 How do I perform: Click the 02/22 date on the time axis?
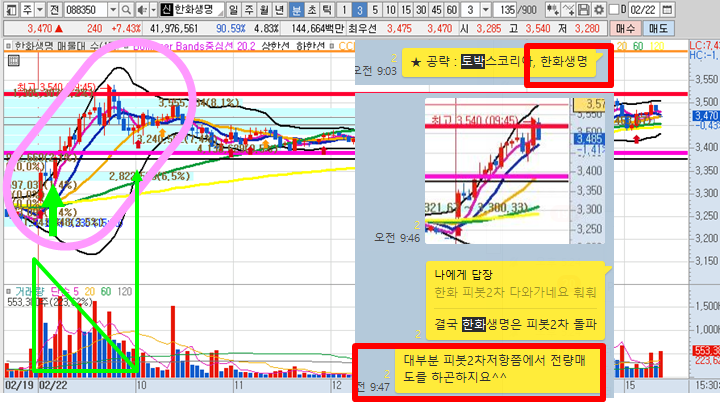[x=53, y=385]
